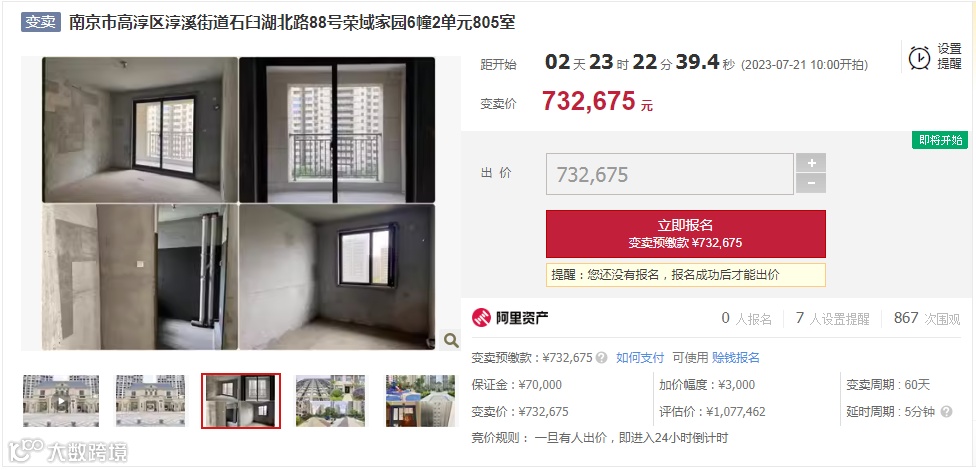This screenshot has height=470, width=976.
Task: Select the aerial residential complex thumbnail
Action: (x=331, y=401)
